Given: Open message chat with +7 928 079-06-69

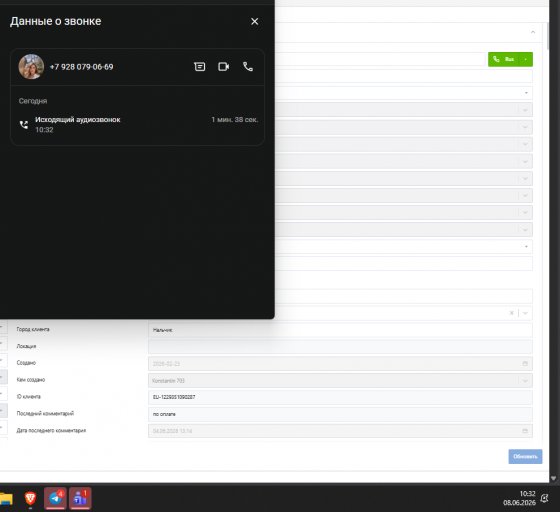Looking at the screenshot, I should (x=199, y=67).
